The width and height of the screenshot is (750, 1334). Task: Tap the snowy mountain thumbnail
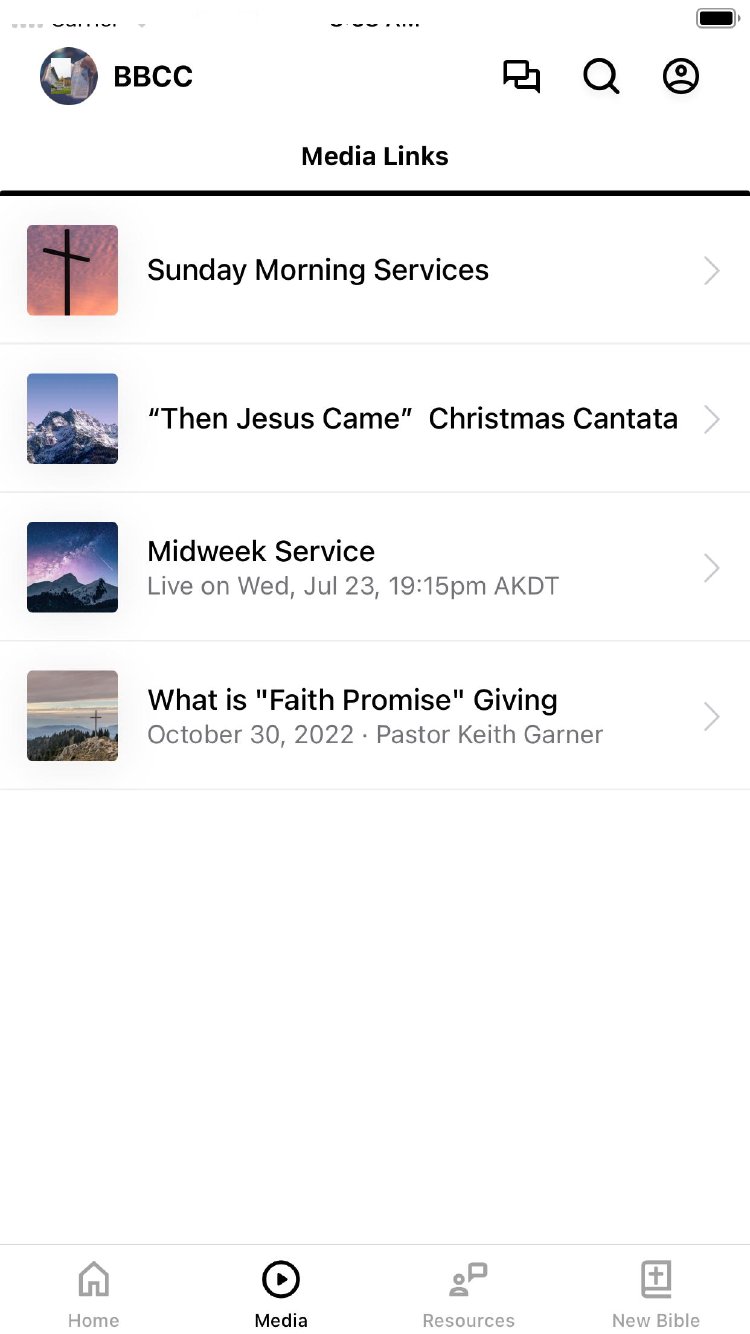[72, 419]
